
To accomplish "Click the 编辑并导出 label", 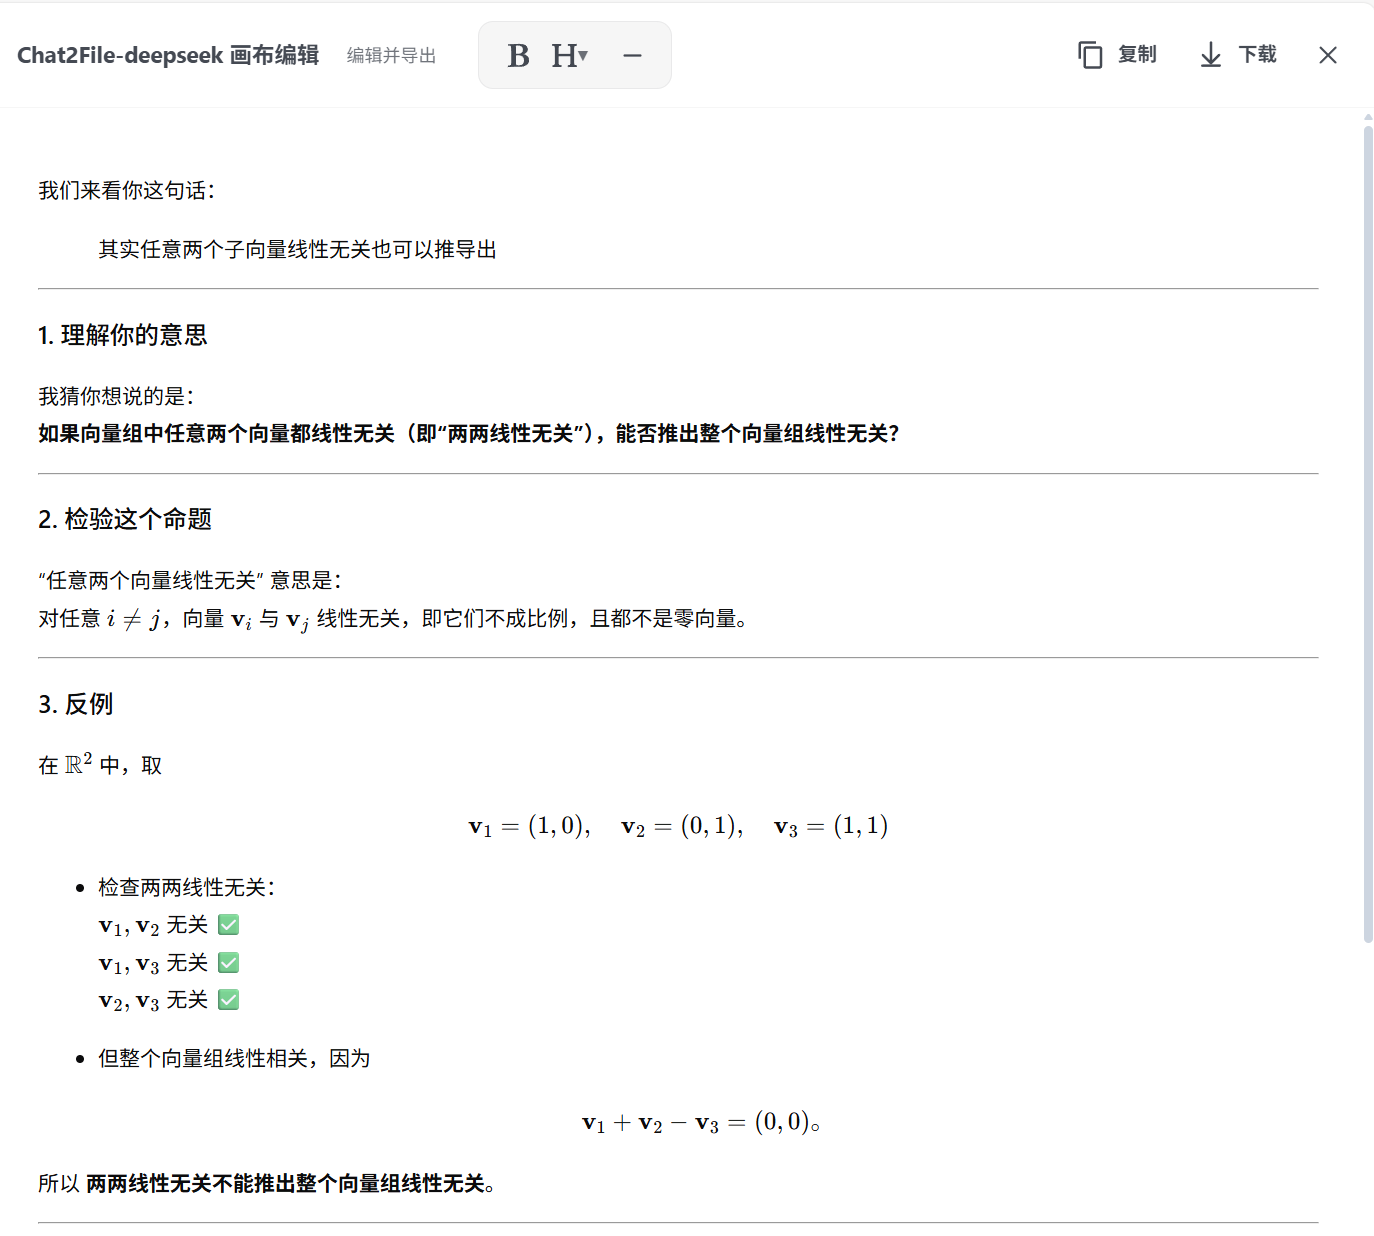I will click(390, 56).
